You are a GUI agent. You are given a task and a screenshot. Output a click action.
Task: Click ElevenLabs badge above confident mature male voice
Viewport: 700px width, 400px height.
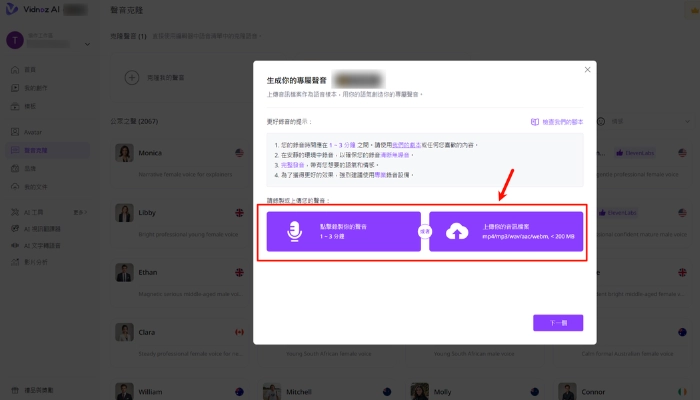tap(618, 213)
